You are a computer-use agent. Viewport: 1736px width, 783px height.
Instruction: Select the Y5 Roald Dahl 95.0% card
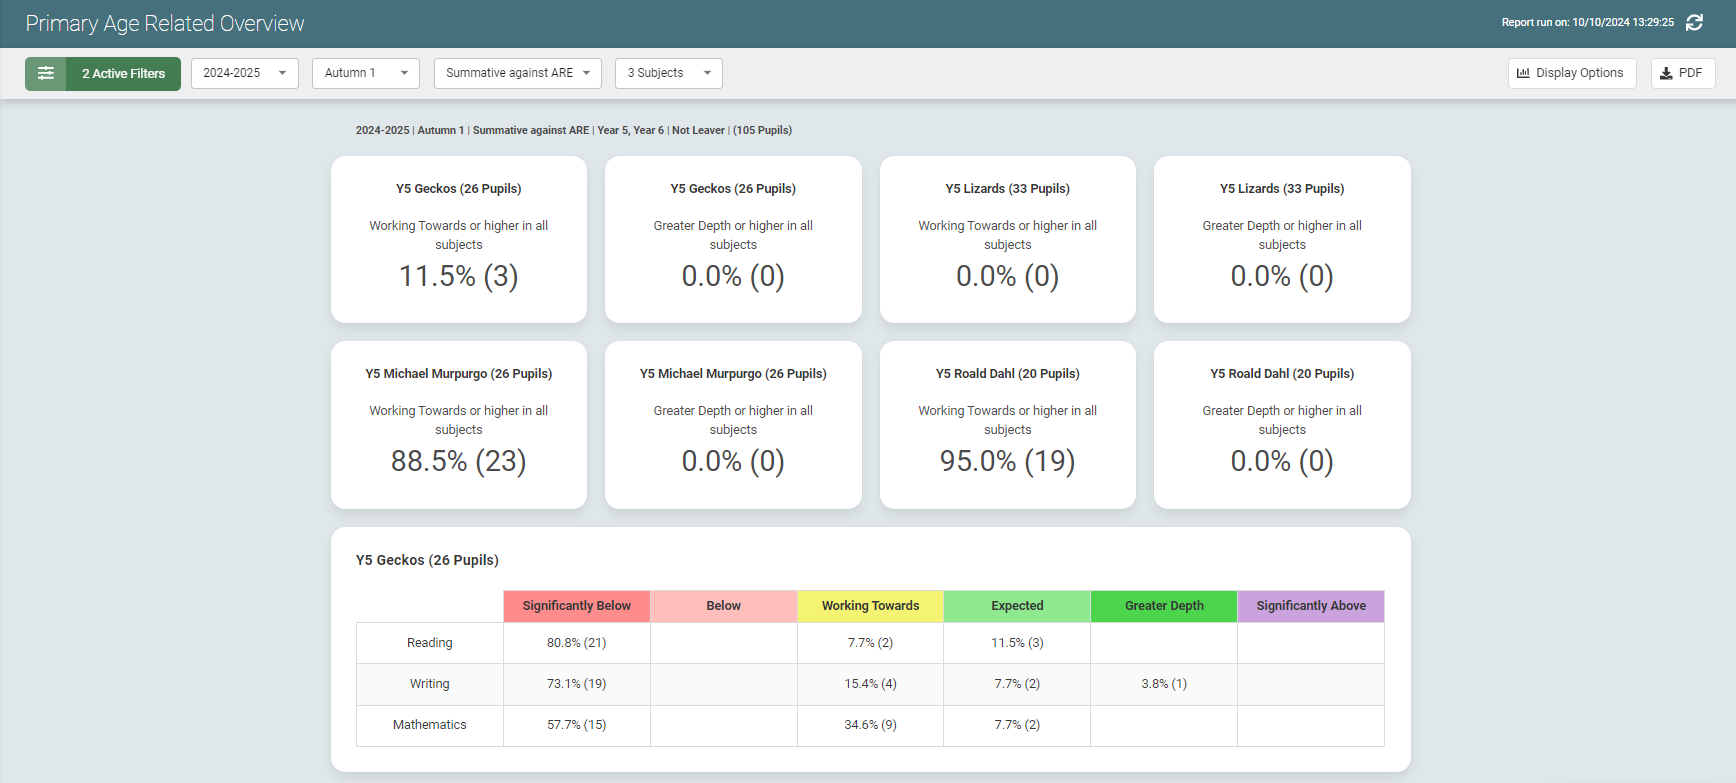1007,425
